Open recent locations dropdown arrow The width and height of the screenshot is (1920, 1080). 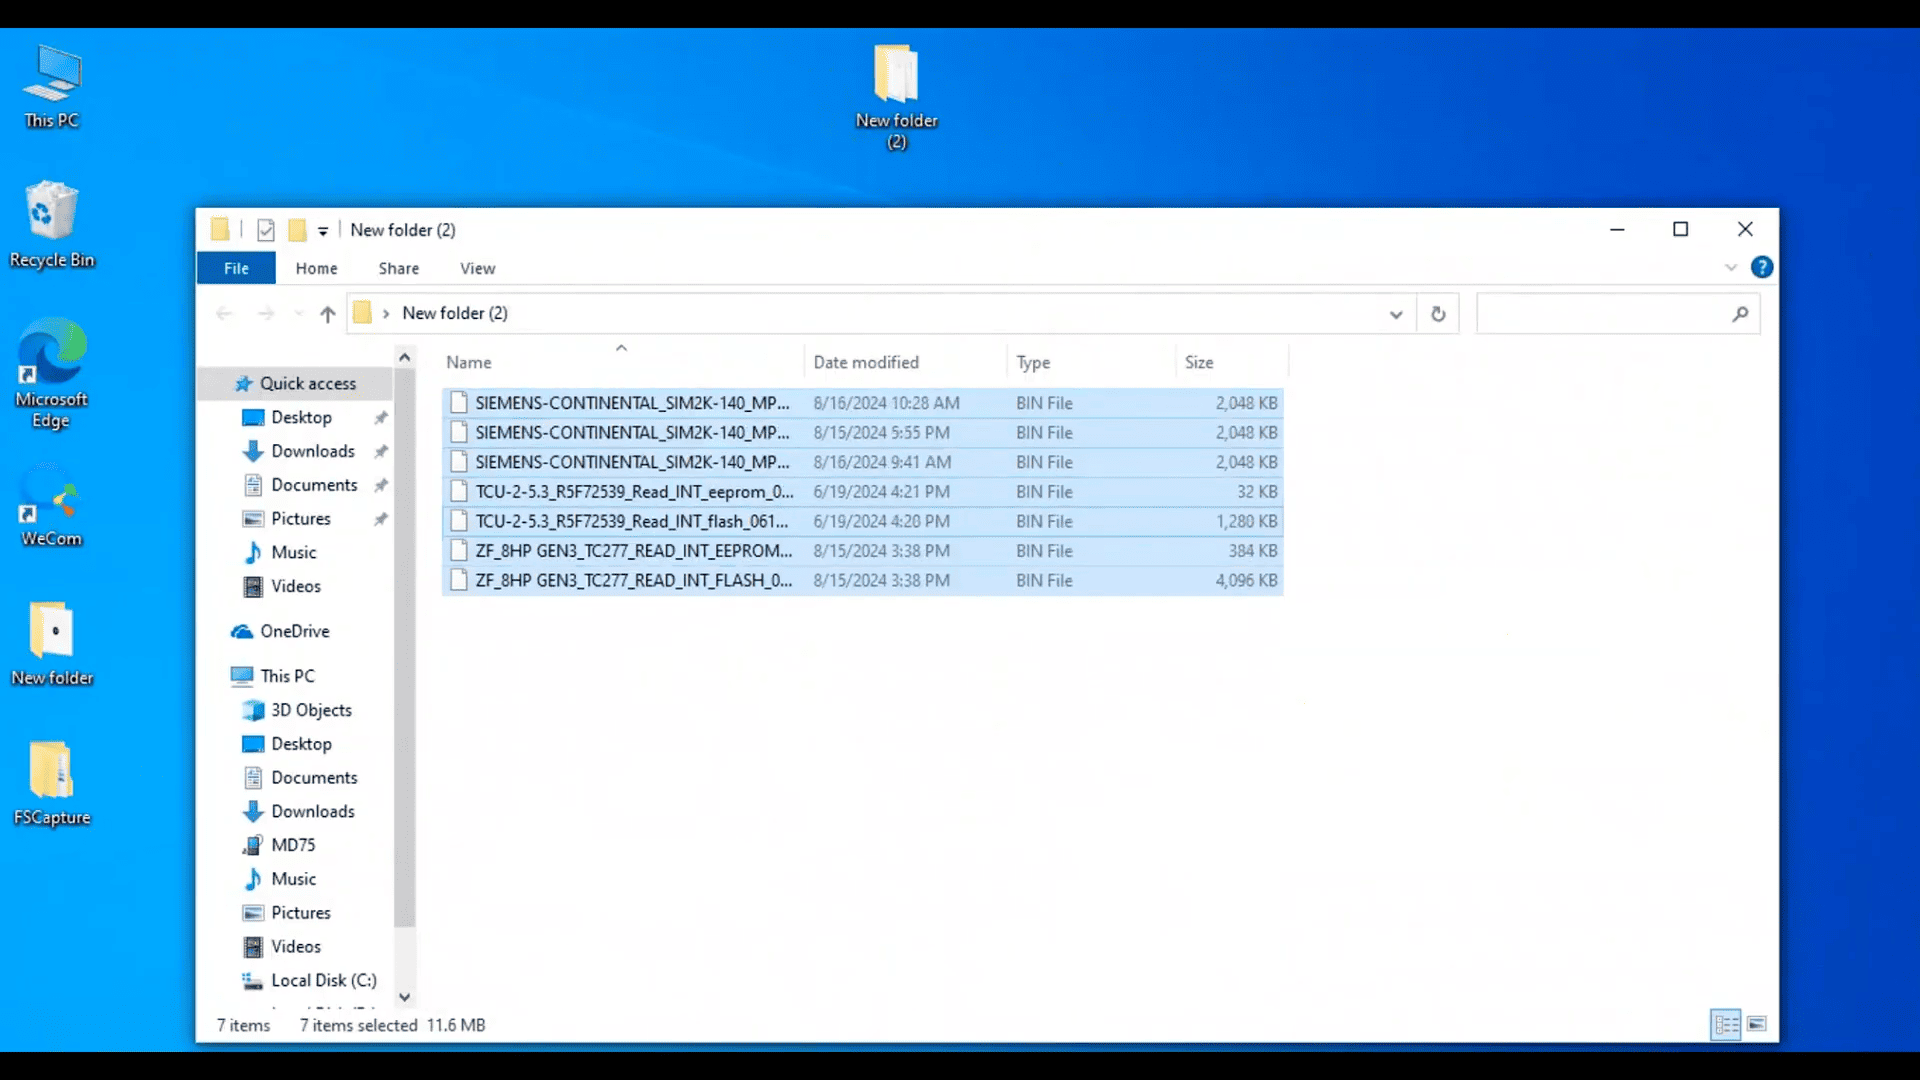(298, 314)
